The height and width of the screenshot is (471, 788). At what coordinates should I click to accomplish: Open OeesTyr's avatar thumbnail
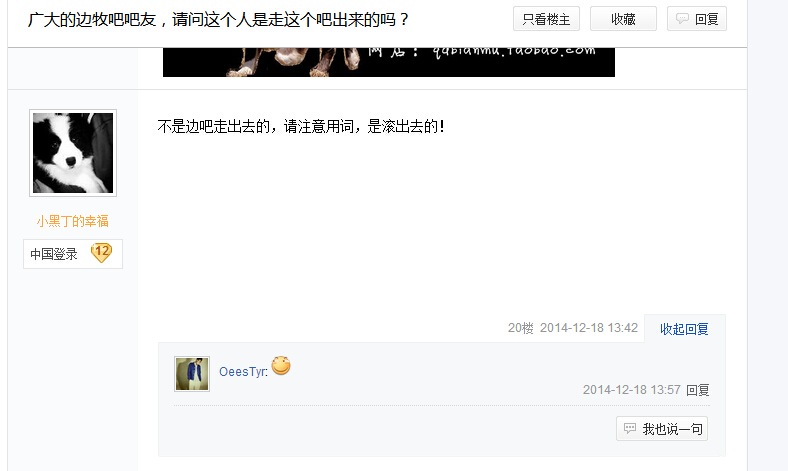(x=192, y=374)
